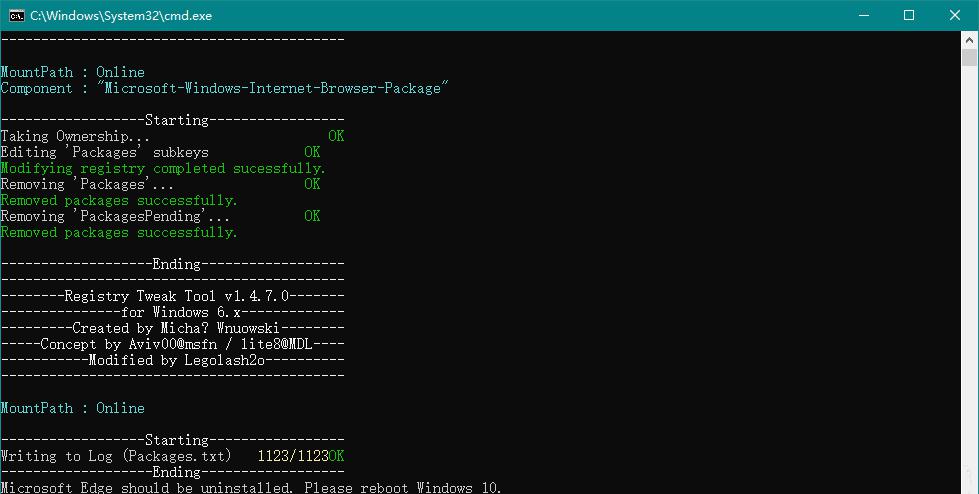
Task: Click "Editing 'Packages' subkeys" text
Action: click(104, 152)
